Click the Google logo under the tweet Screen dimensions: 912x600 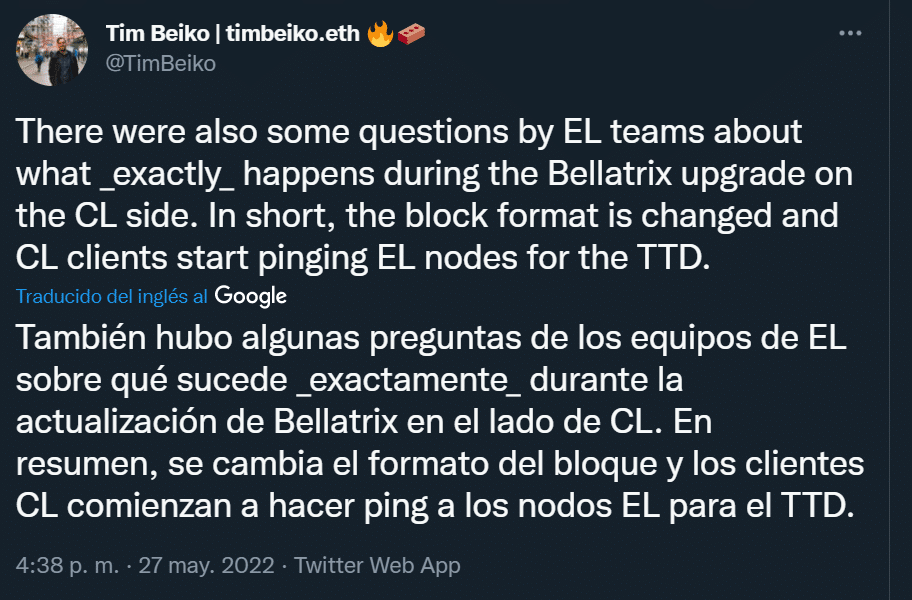[251, 296]
